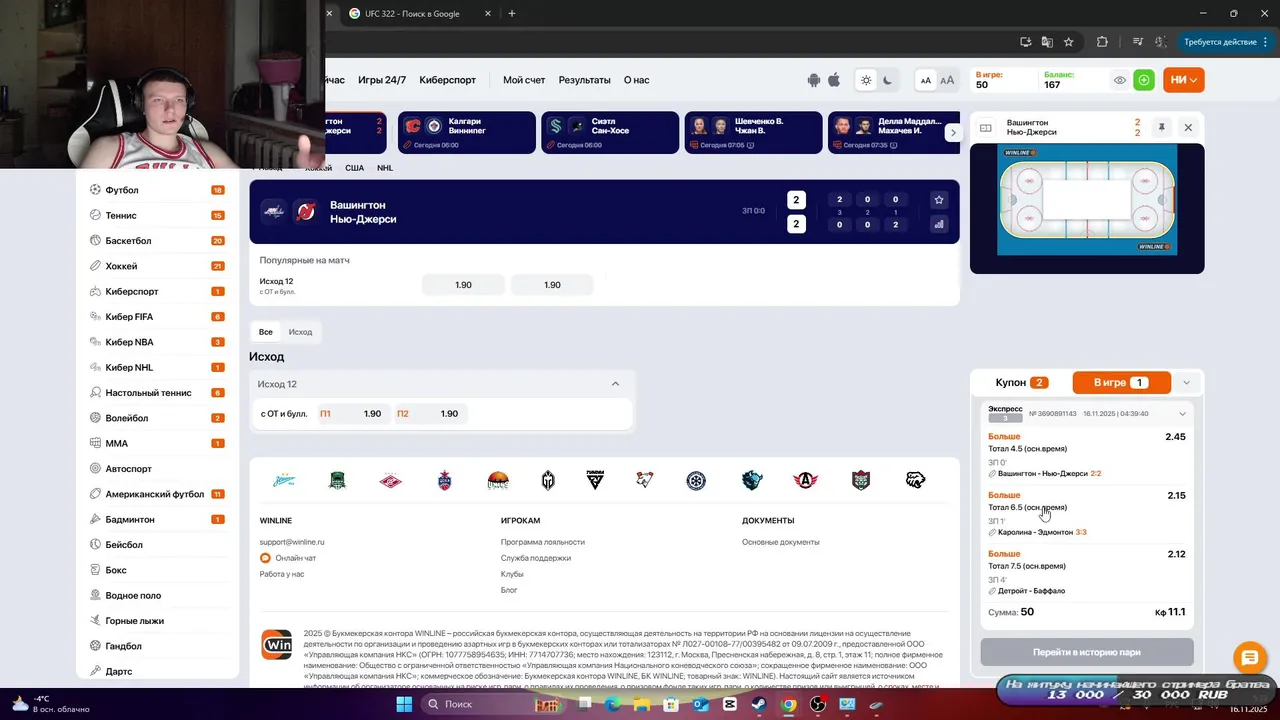The width and height of the screenshot is (1280, 720).
Task: Open Программа лояльности link
Action: click(x=543, y=542)
